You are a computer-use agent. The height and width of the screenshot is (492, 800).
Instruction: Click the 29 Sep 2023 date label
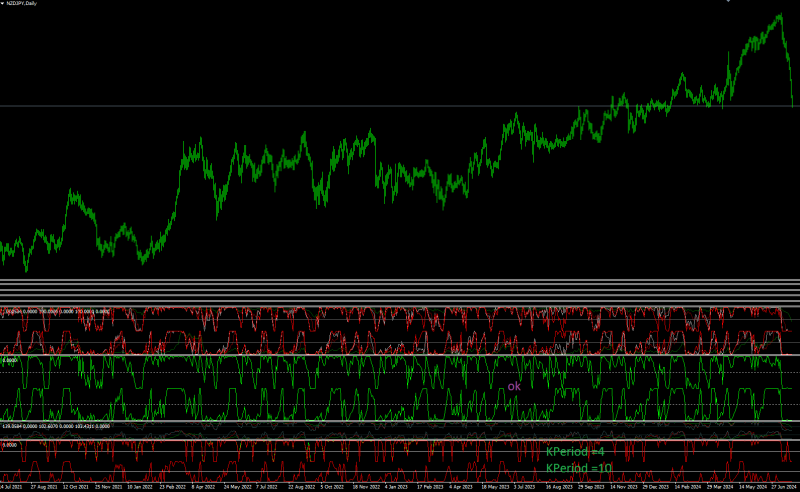pos(591,487)
